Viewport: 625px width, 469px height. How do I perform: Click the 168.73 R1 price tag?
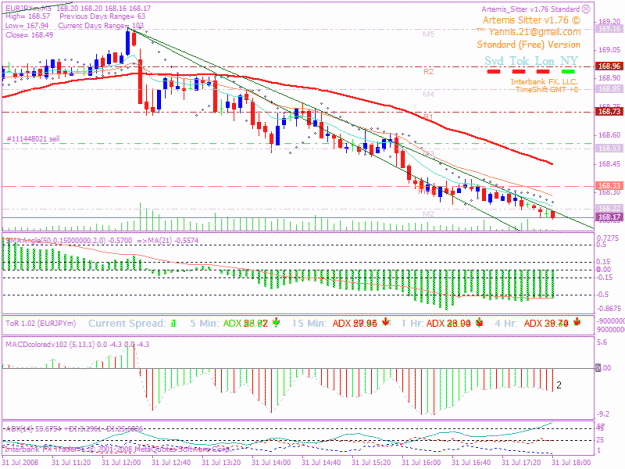(609, 112)
